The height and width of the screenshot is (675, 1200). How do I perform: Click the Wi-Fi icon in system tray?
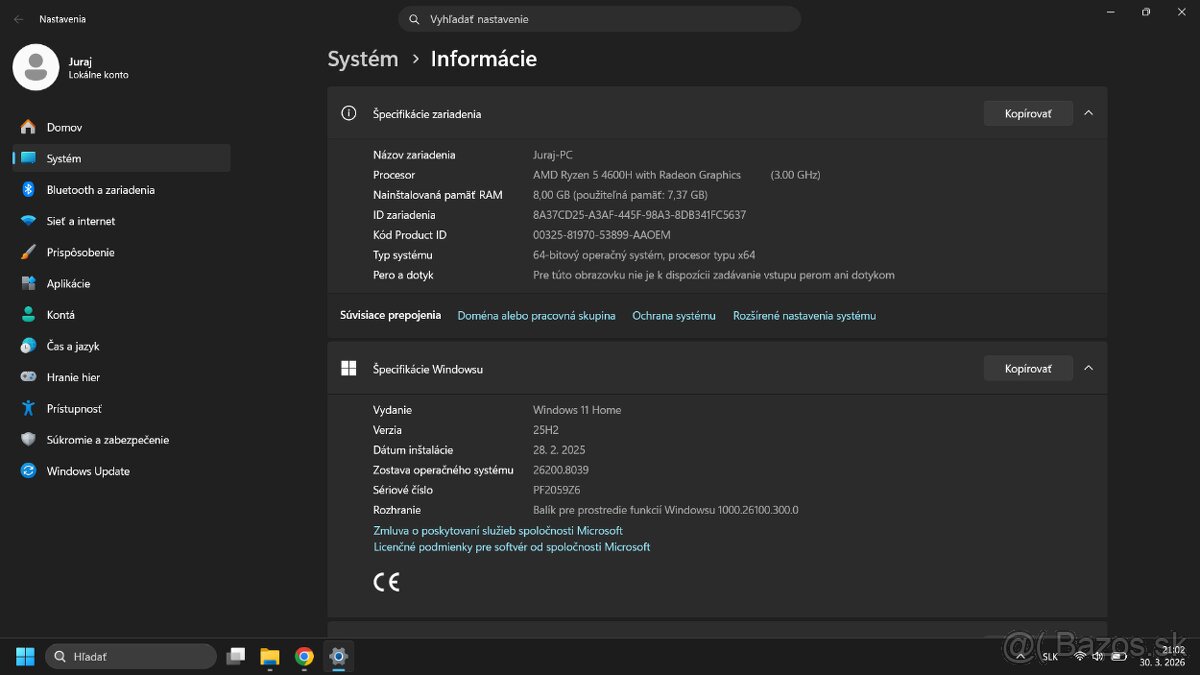click(1080, 657)
